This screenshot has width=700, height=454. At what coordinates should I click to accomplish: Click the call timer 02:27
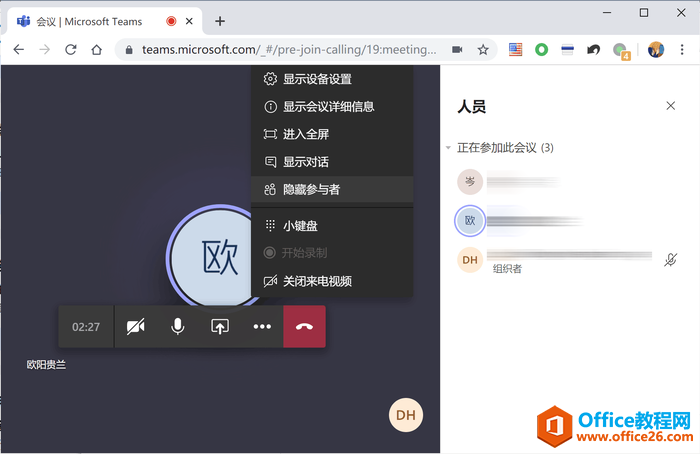86,327
